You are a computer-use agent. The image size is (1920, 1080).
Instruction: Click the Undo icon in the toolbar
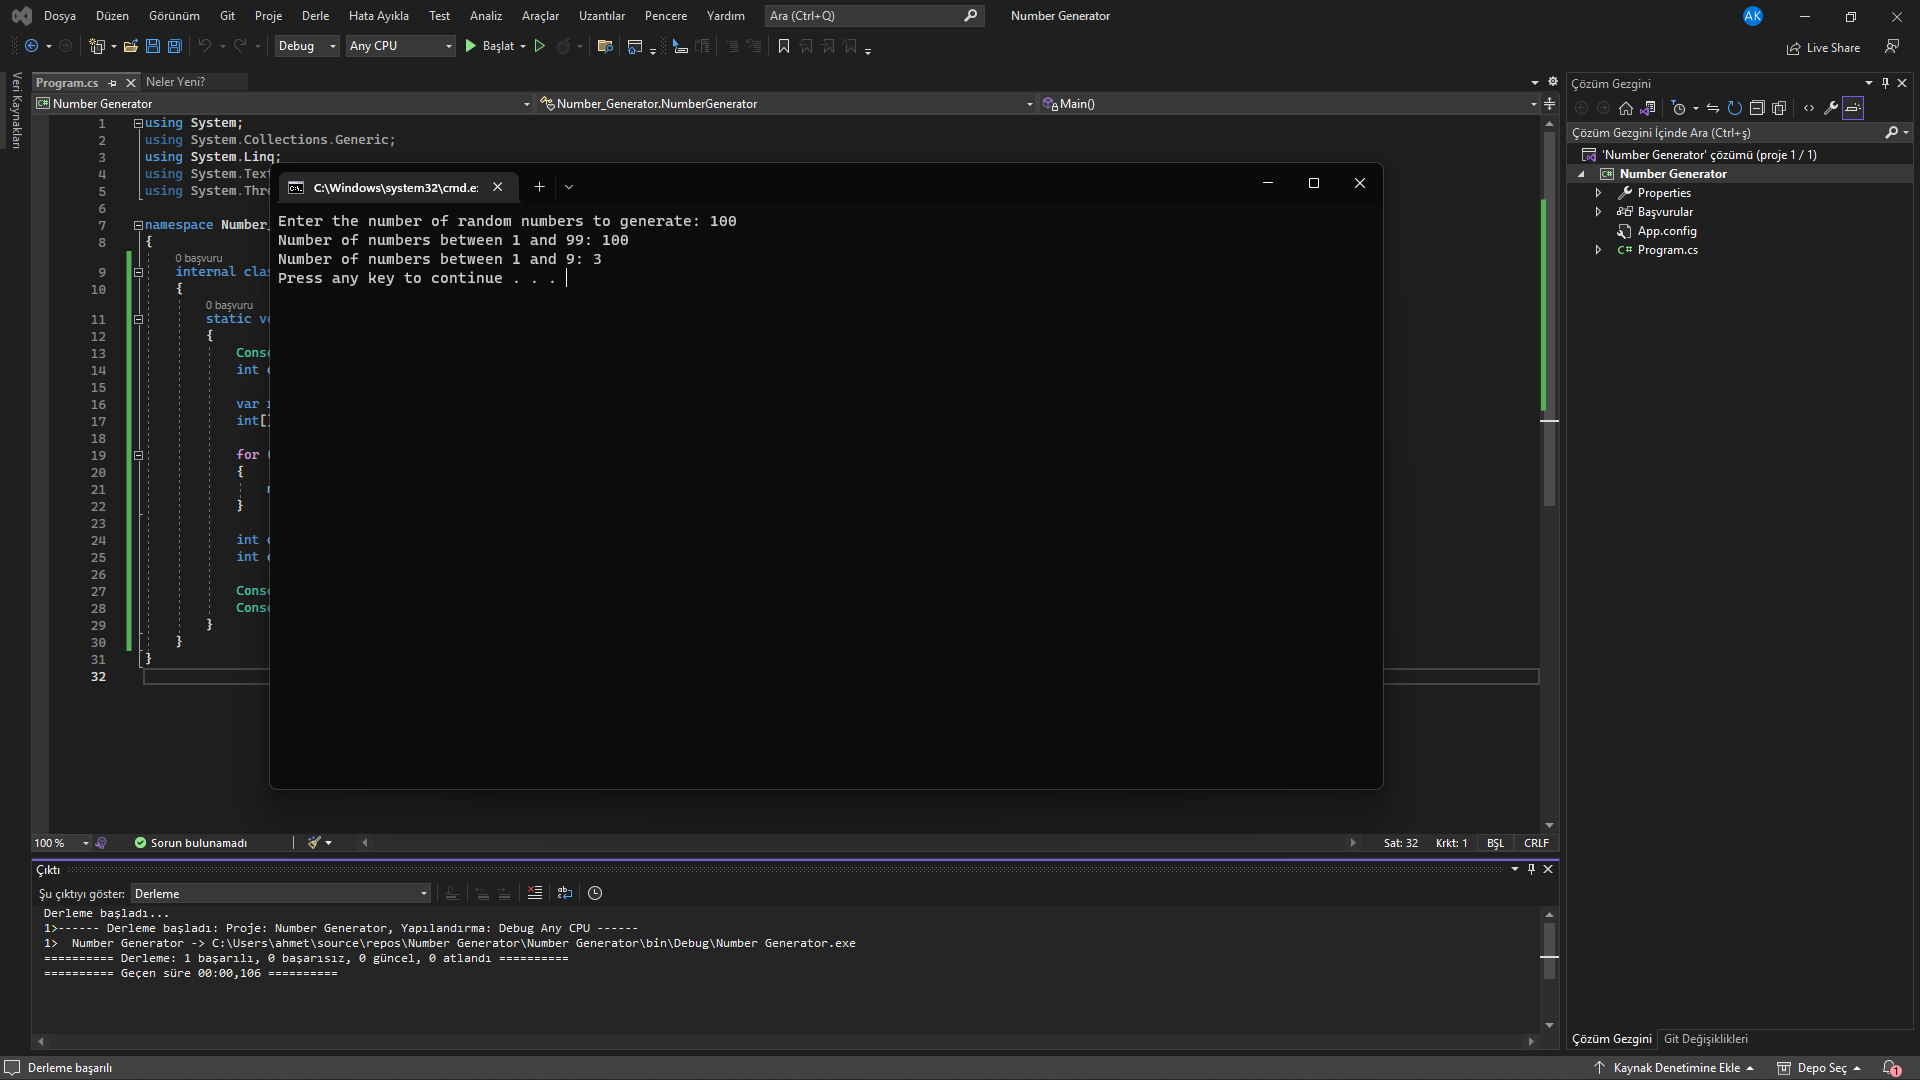tap(204, 46)
